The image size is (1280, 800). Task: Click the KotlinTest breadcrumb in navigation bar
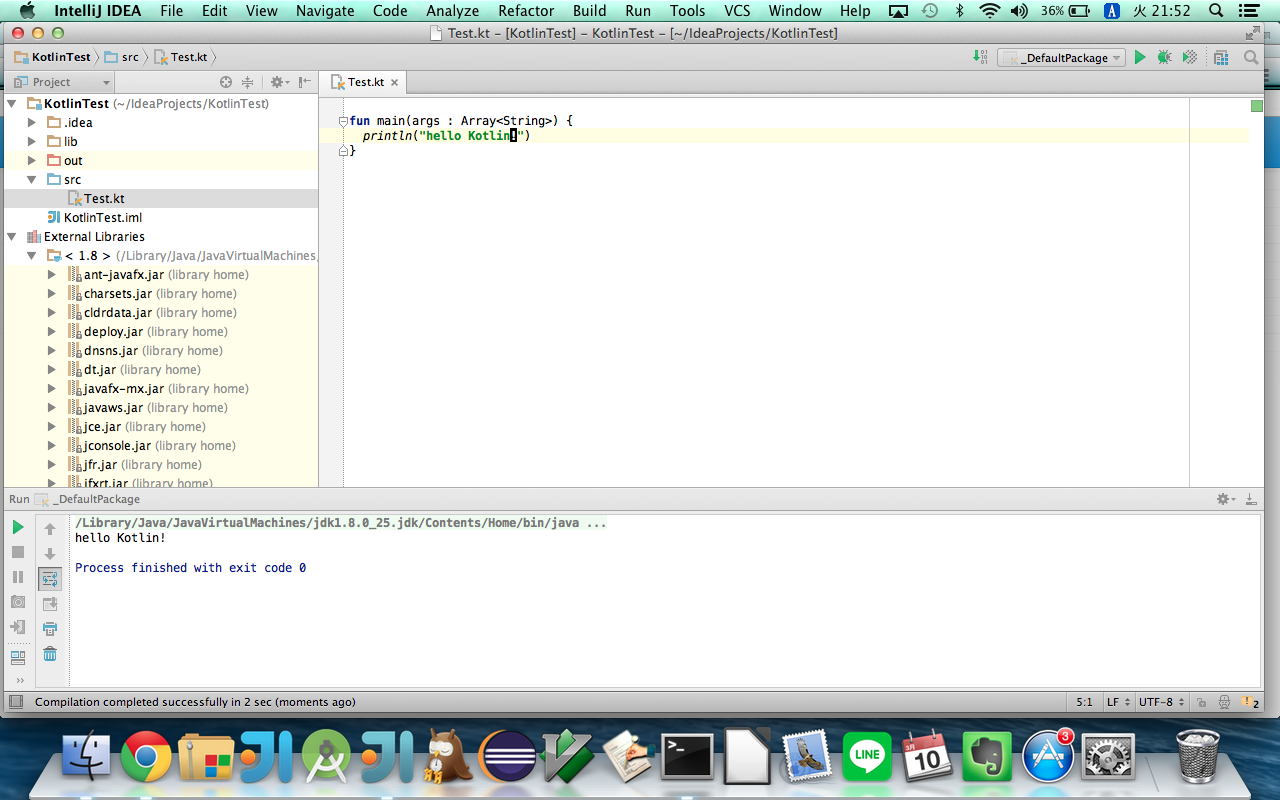tap(53, 57)
